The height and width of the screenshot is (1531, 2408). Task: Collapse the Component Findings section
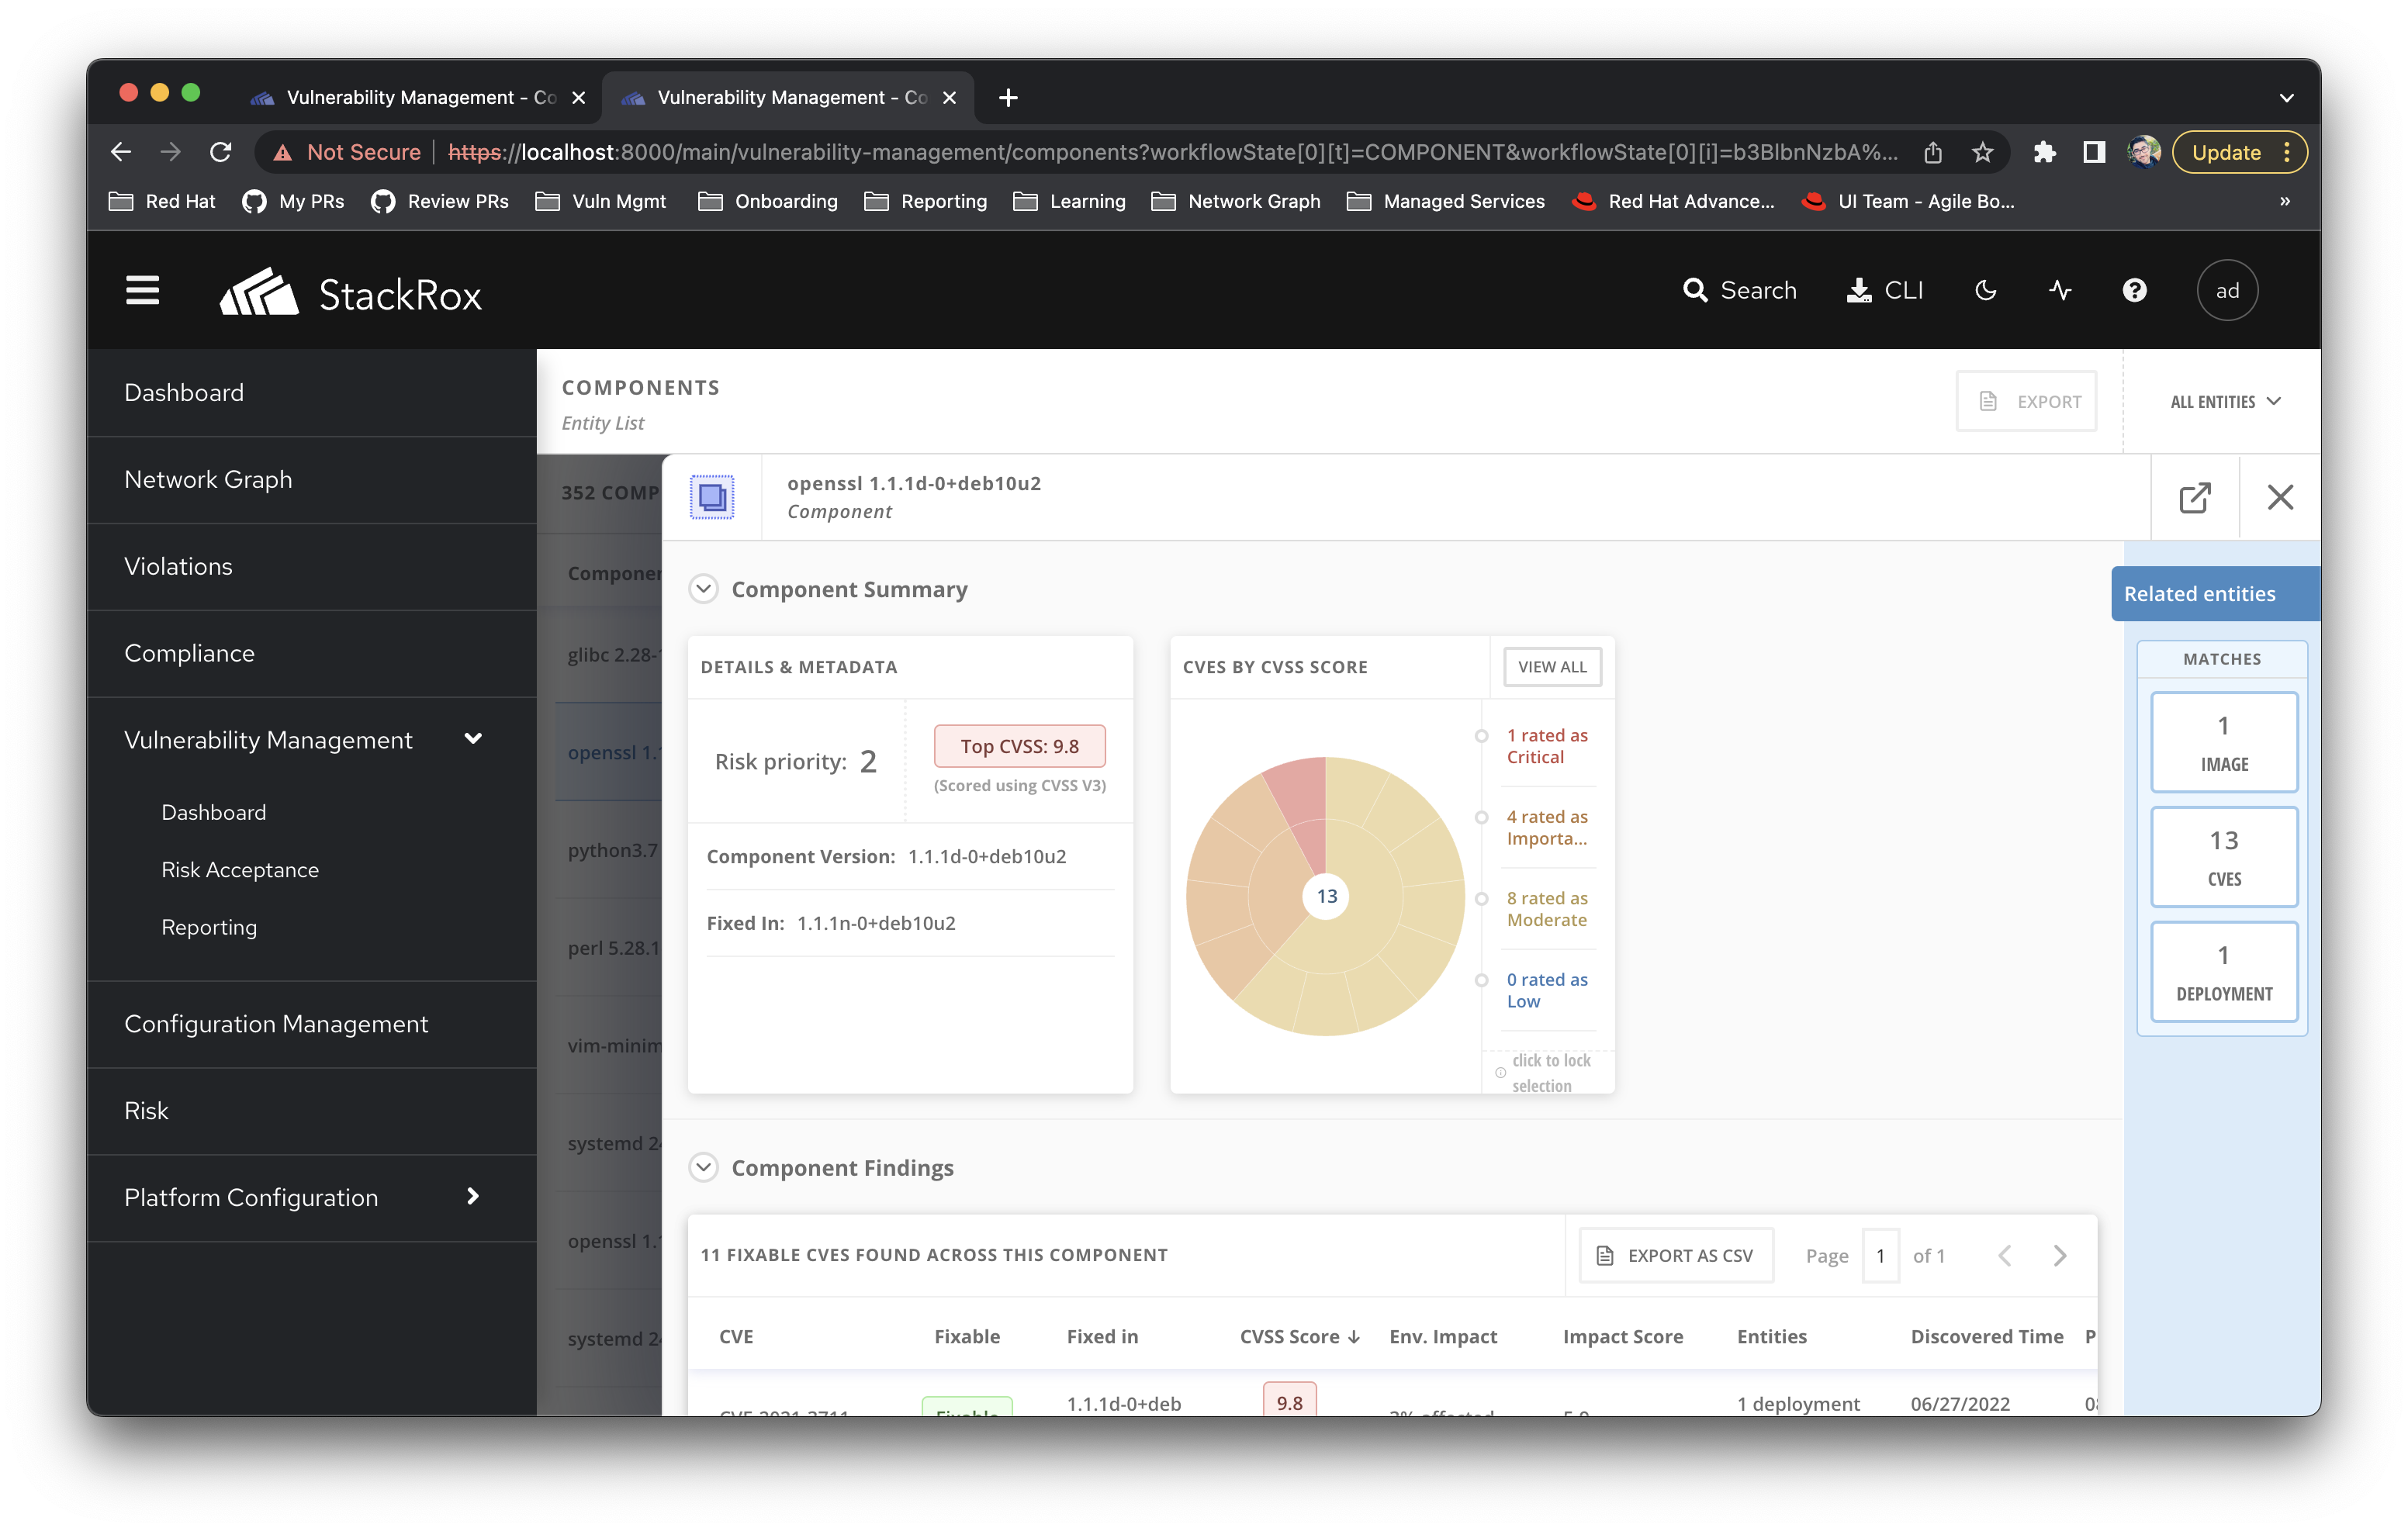point(703,1167)
